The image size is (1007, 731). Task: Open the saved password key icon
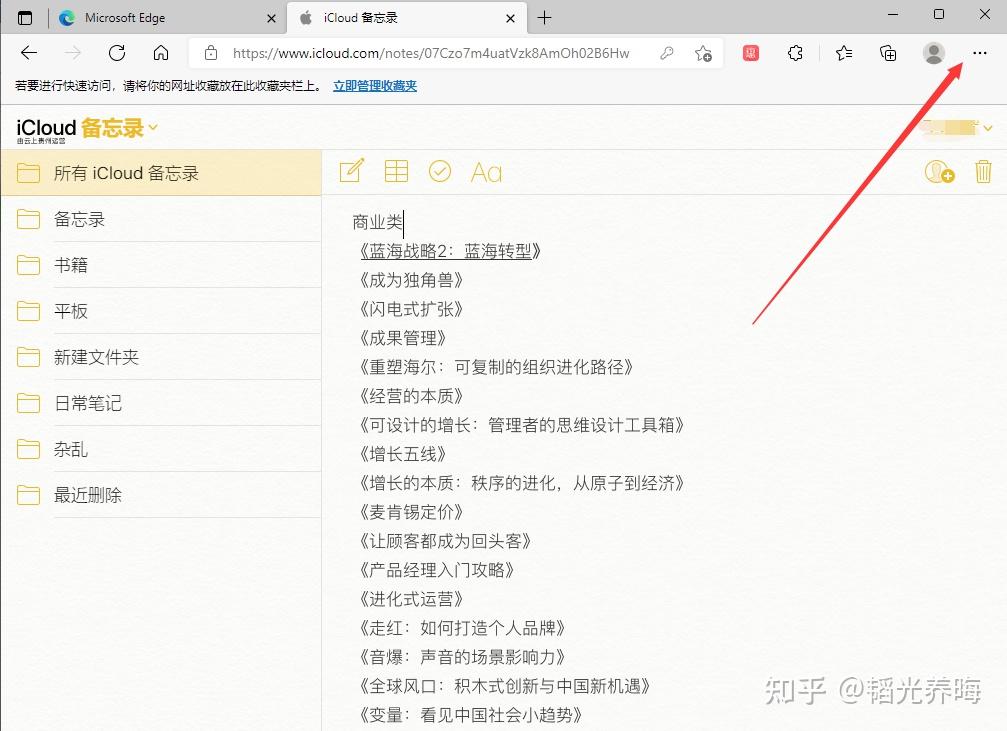(x=667, y=53)
